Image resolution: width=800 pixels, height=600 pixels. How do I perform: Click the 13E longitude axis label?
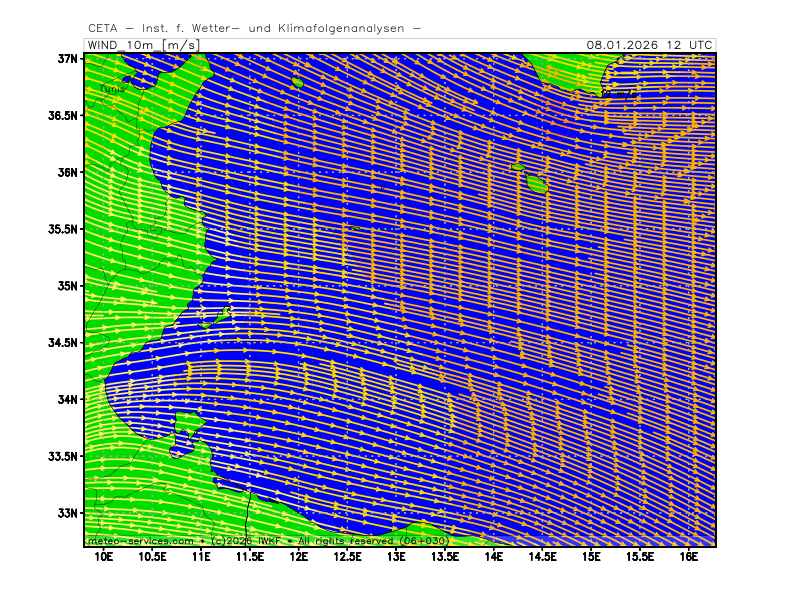click(396, 556)
